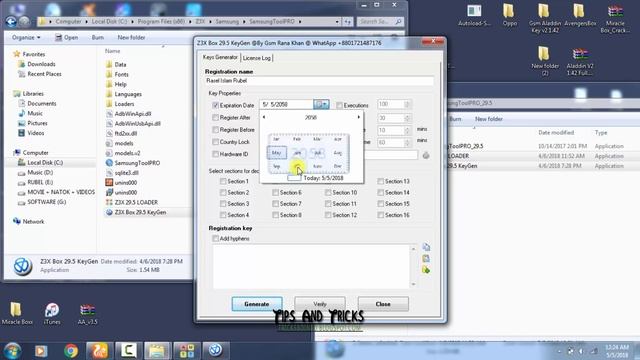Select the SamsungToolPRO application file

tap(137, 163)
